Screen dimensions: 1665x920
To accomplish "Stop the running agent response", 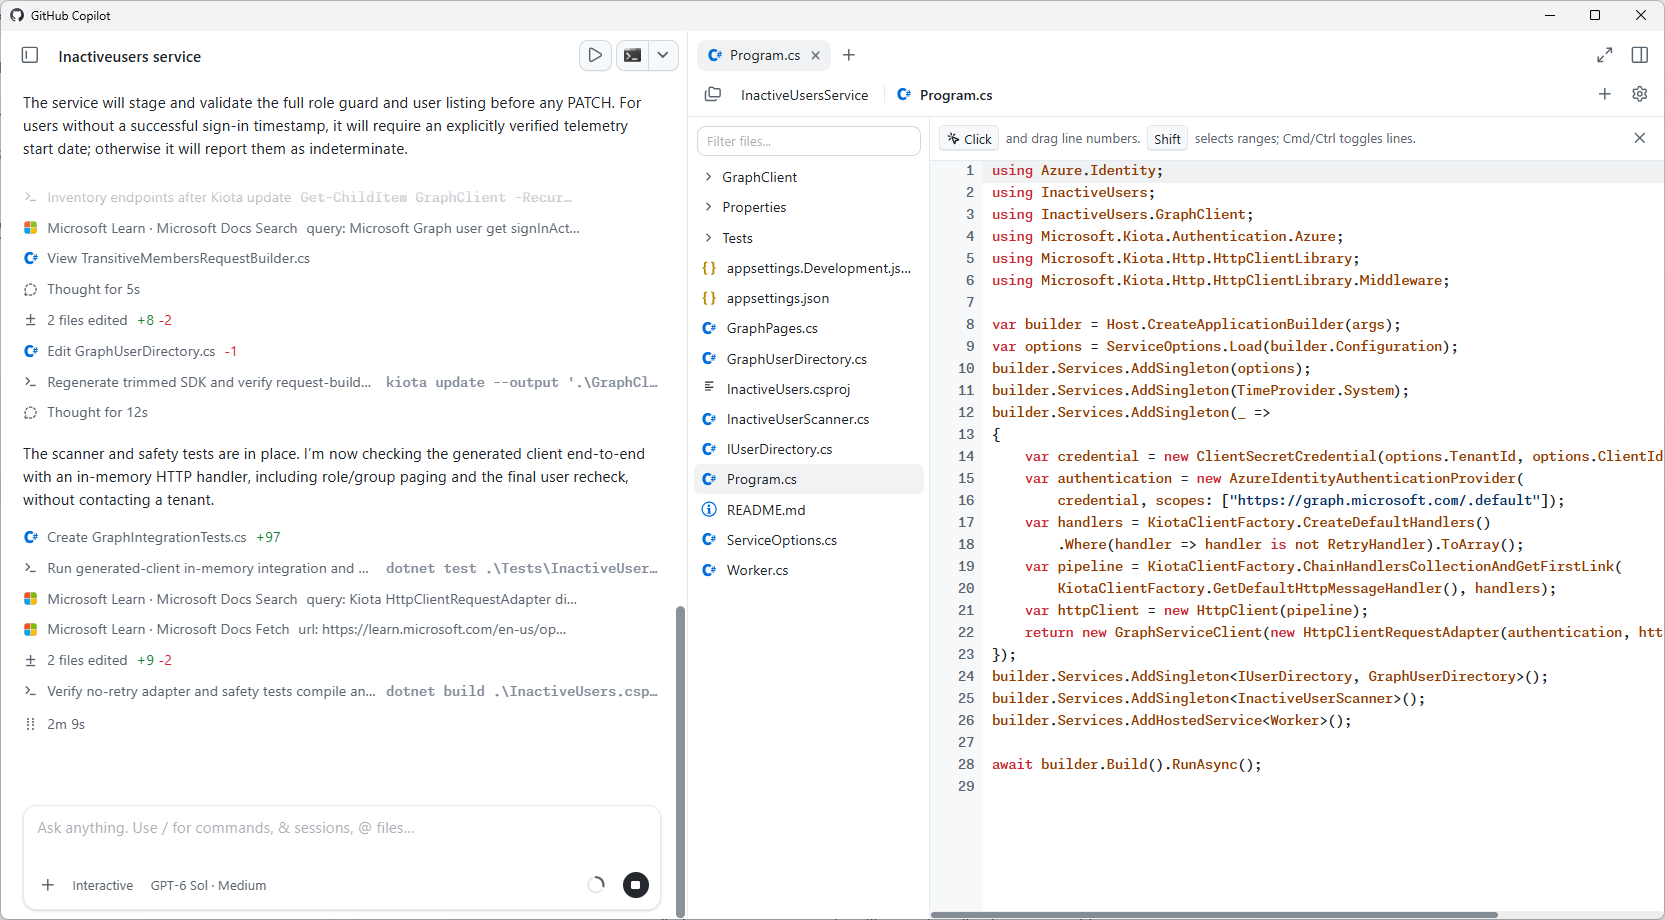I will tap(636, 885).
